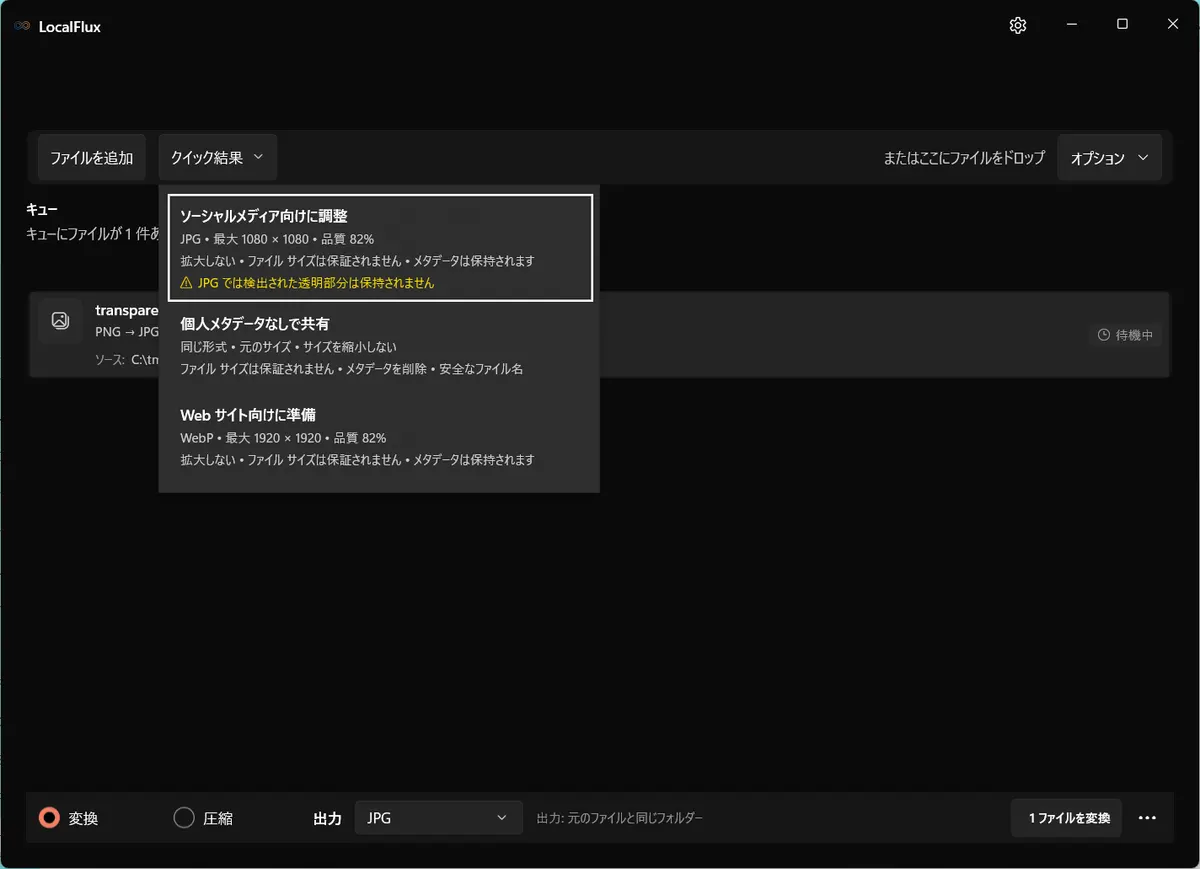Click the 1 ファイルを変換 button
Image resolution: width=1200 pixels, height=869 pixels.
1066,818
